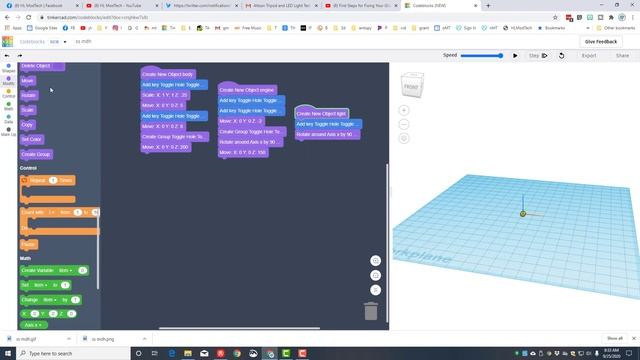The height and width of the screenshot is (360, 640).
Task: Click the Tinkercad logo
Action: [7, 42]
